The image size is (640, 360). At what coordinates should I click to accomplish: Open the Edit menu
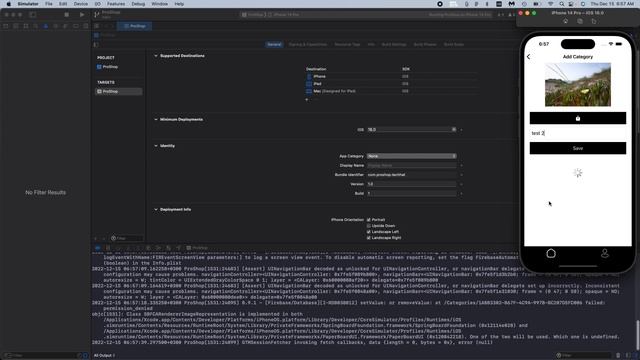(x=63, y=4)
